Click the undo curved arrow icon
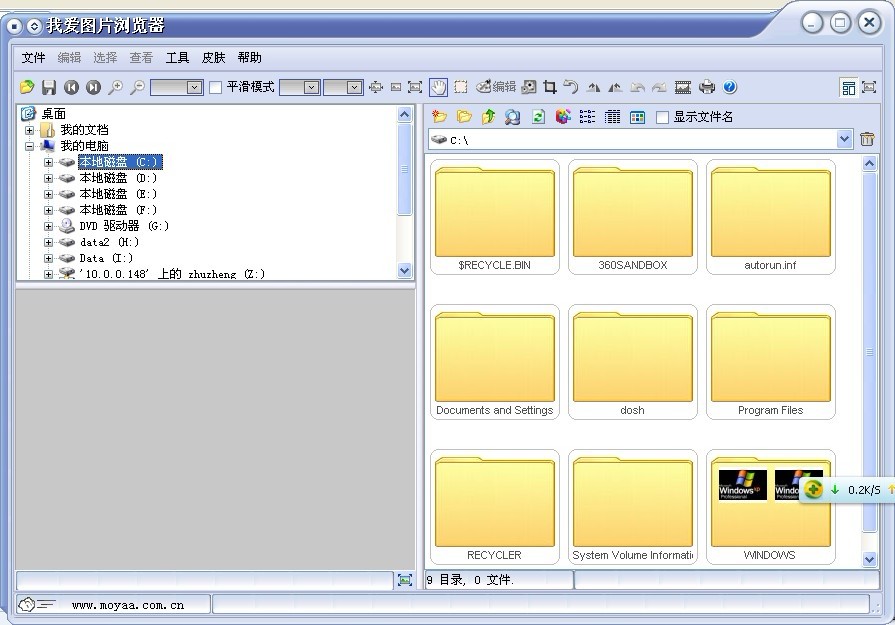 point(571,87)
